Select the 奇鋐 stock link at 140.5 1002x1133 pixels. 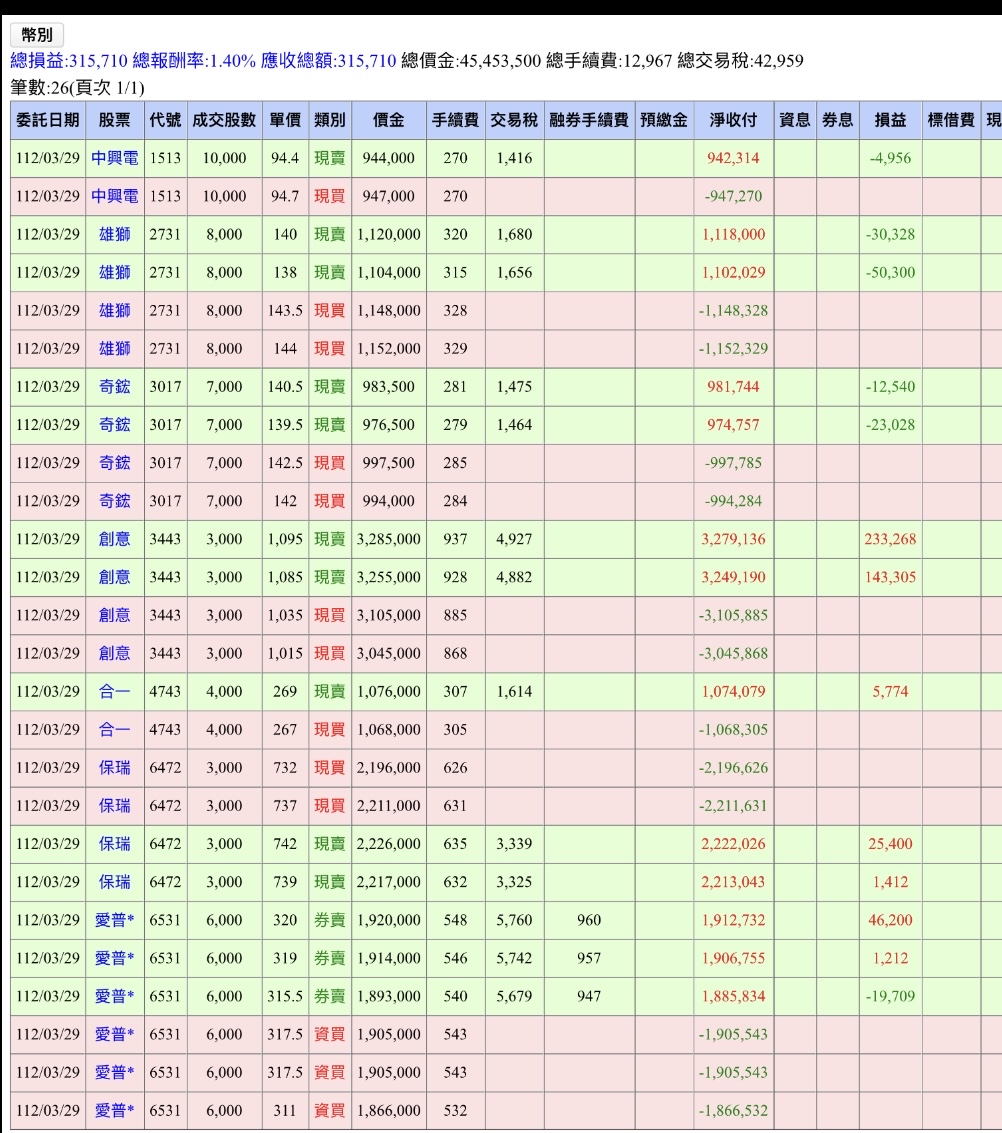tap(114, 387)
